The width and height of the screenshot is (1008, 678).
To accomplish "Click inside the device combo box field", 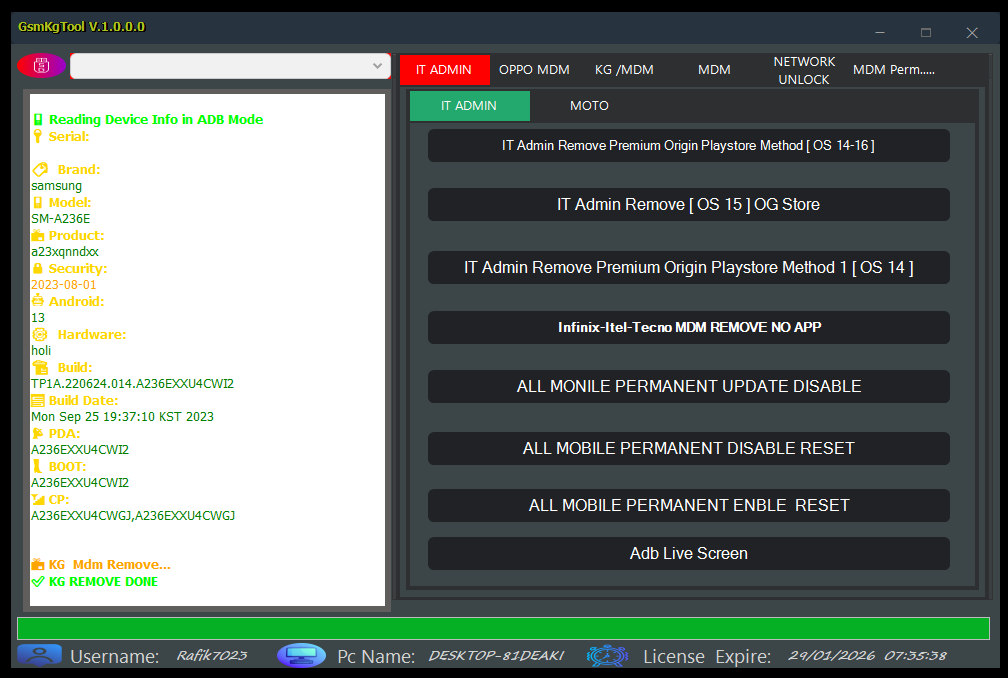I will point(220,66).
